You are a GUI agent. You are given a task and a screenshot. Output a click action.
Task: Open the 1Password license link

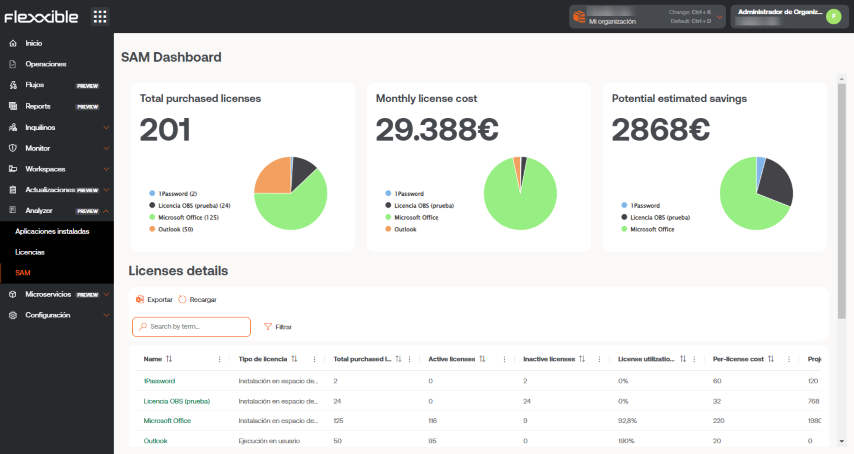tap(160, 381)
